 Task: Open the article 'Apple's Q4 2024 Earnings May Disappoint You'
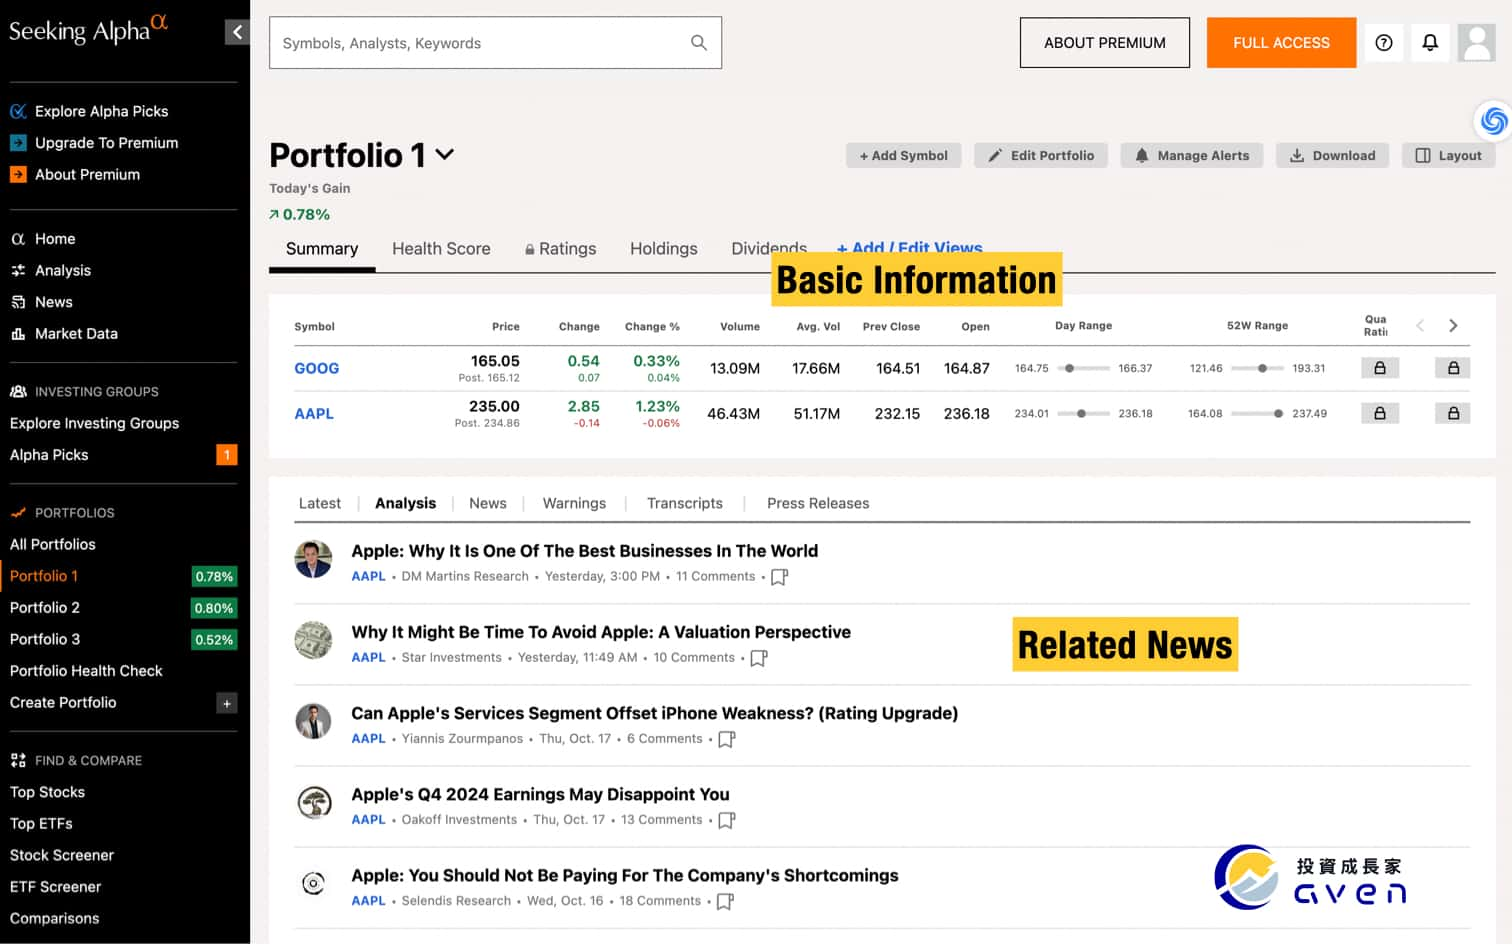tap(540, 795)
